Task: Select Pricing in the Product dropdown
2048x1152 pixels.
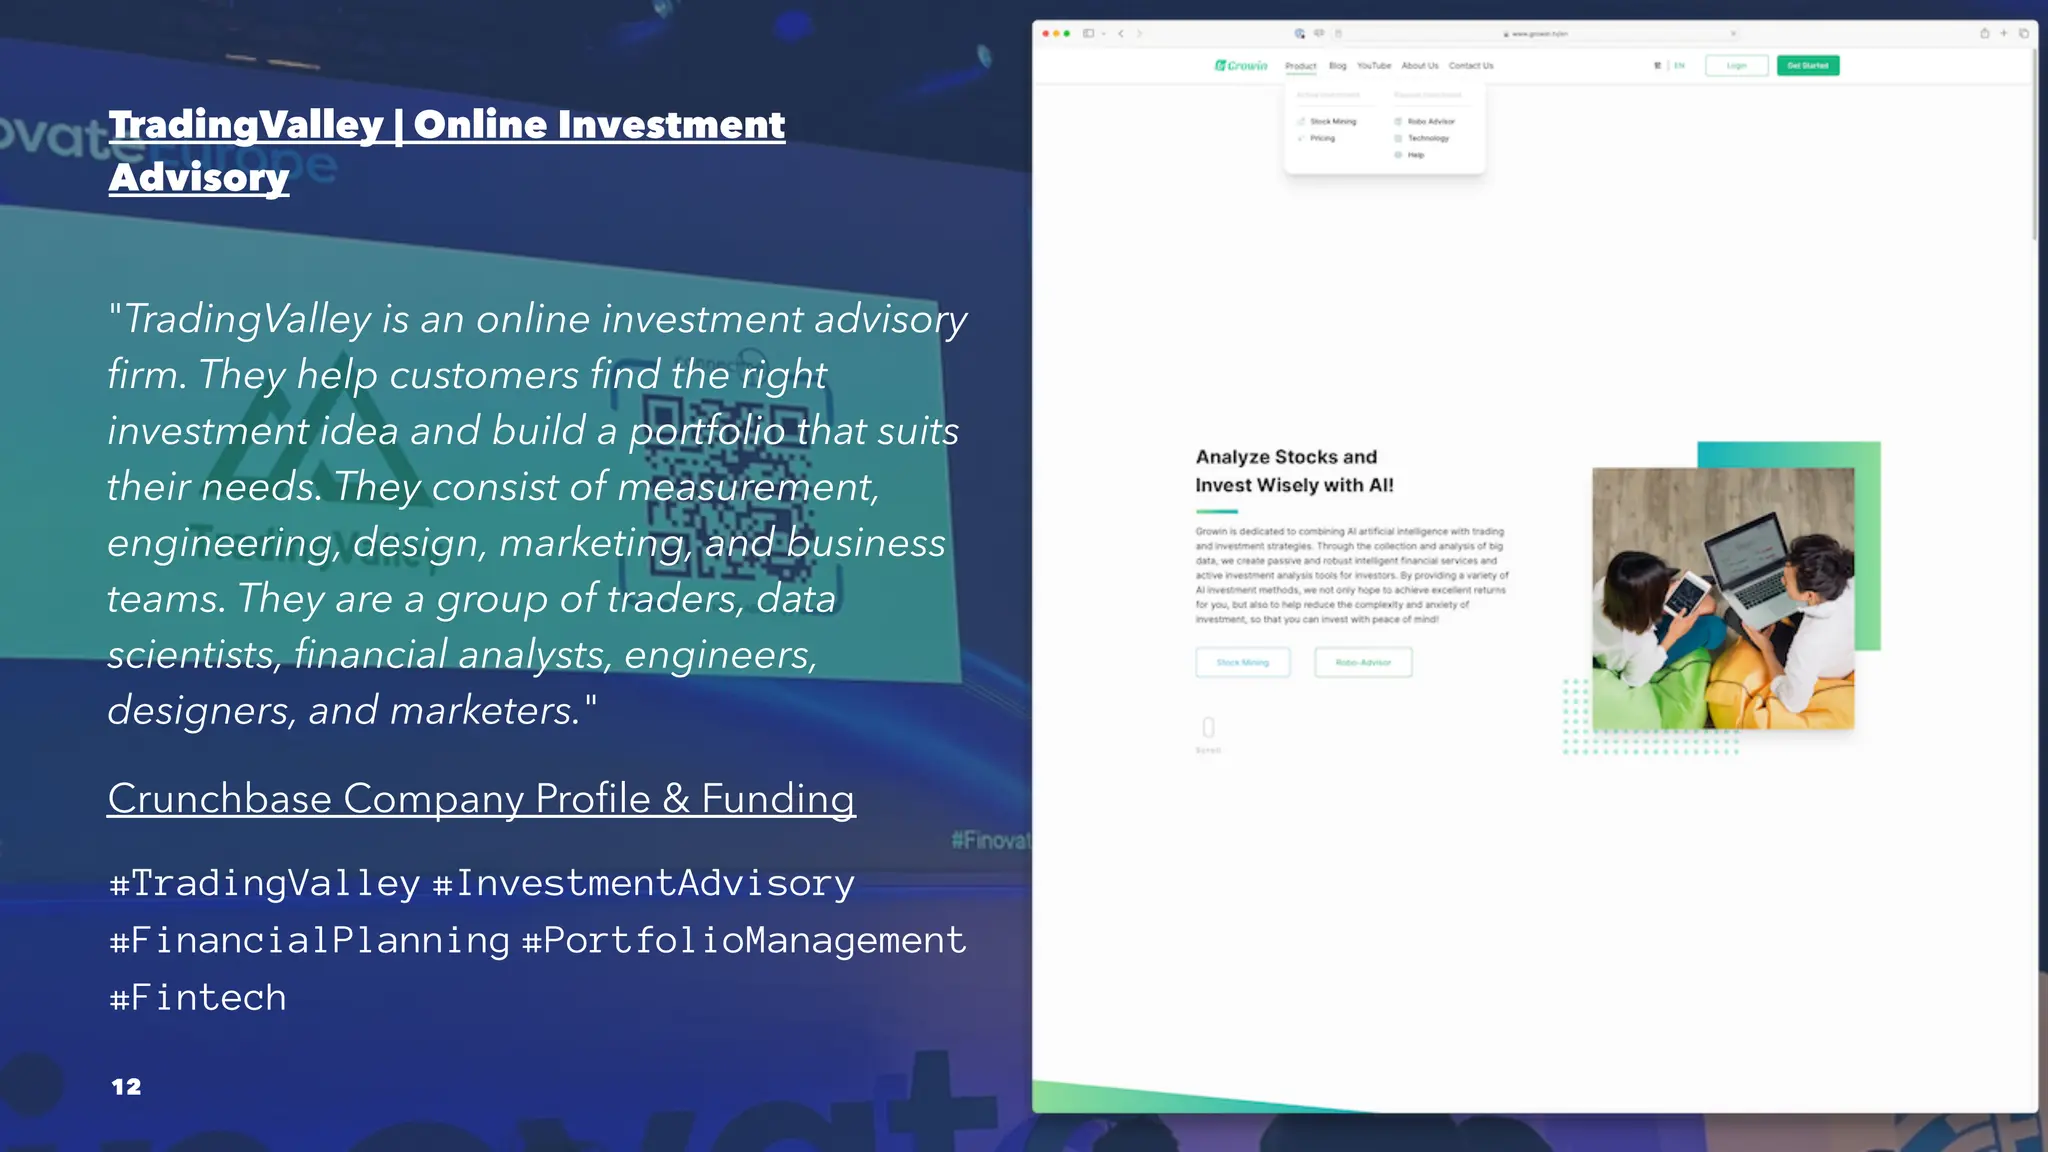Action: click(x=1322, y=138)
